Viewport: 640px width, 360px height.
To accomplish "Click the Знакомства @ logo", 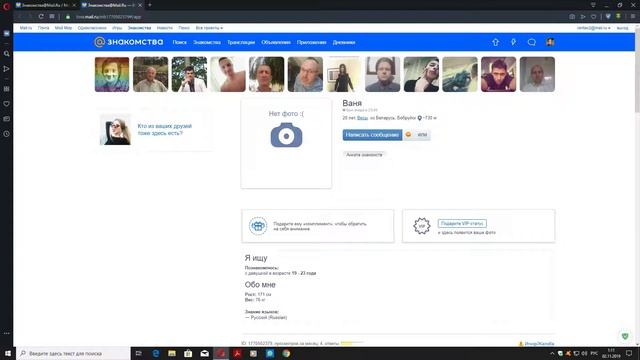I will (x=129, y=42).
